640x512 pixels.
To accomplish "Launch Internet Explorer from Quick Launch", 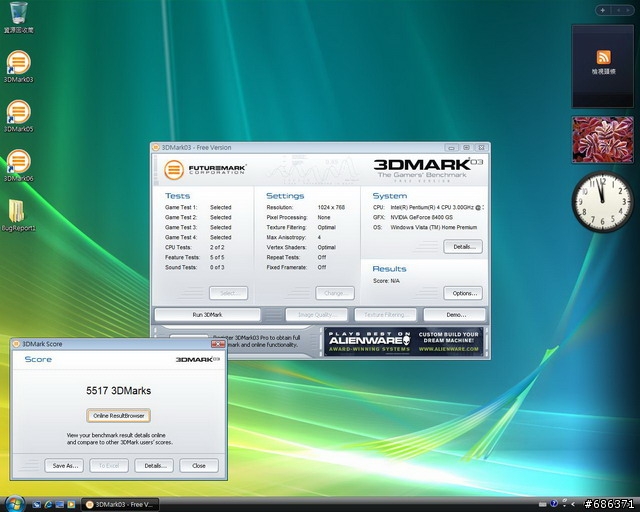I will point(48,505).
